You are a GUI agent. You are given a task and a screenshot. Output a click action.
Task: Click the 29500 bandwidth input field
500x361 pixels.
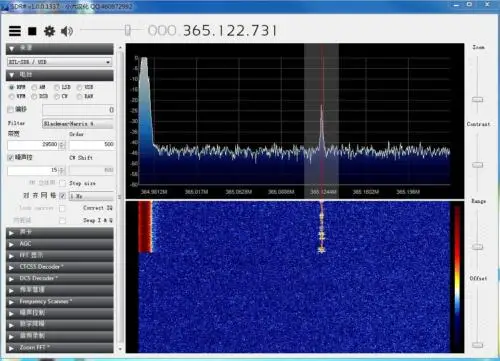(x=33, y=144)
